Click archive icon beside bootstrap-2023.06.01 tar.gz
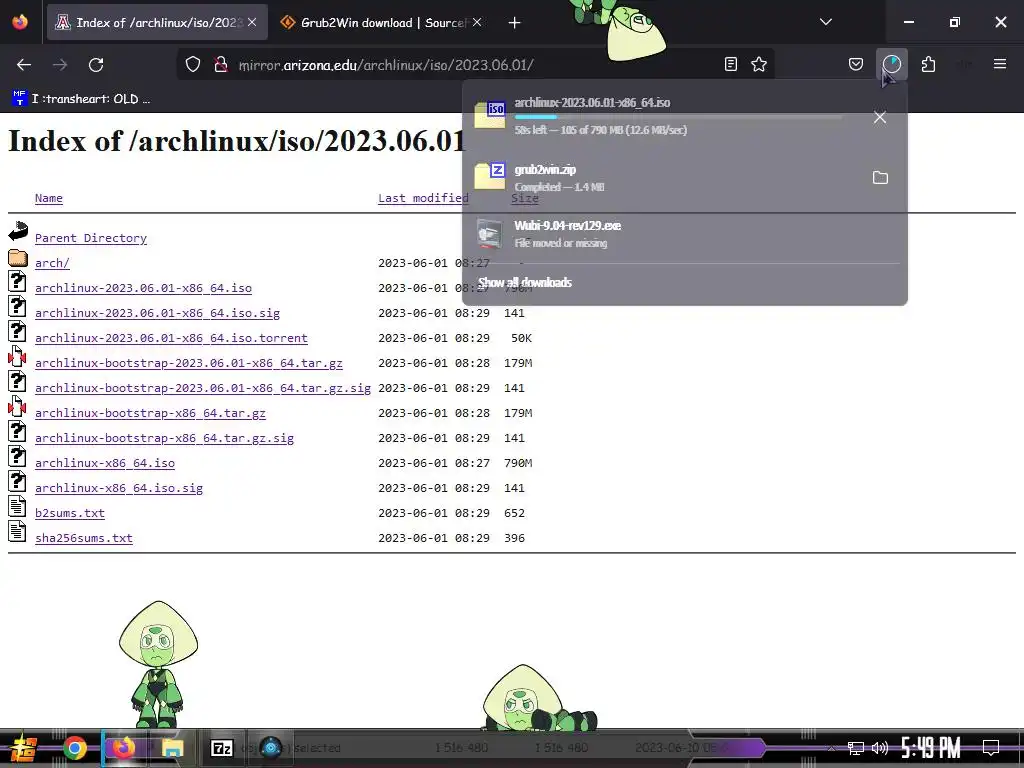 (17, 357)
